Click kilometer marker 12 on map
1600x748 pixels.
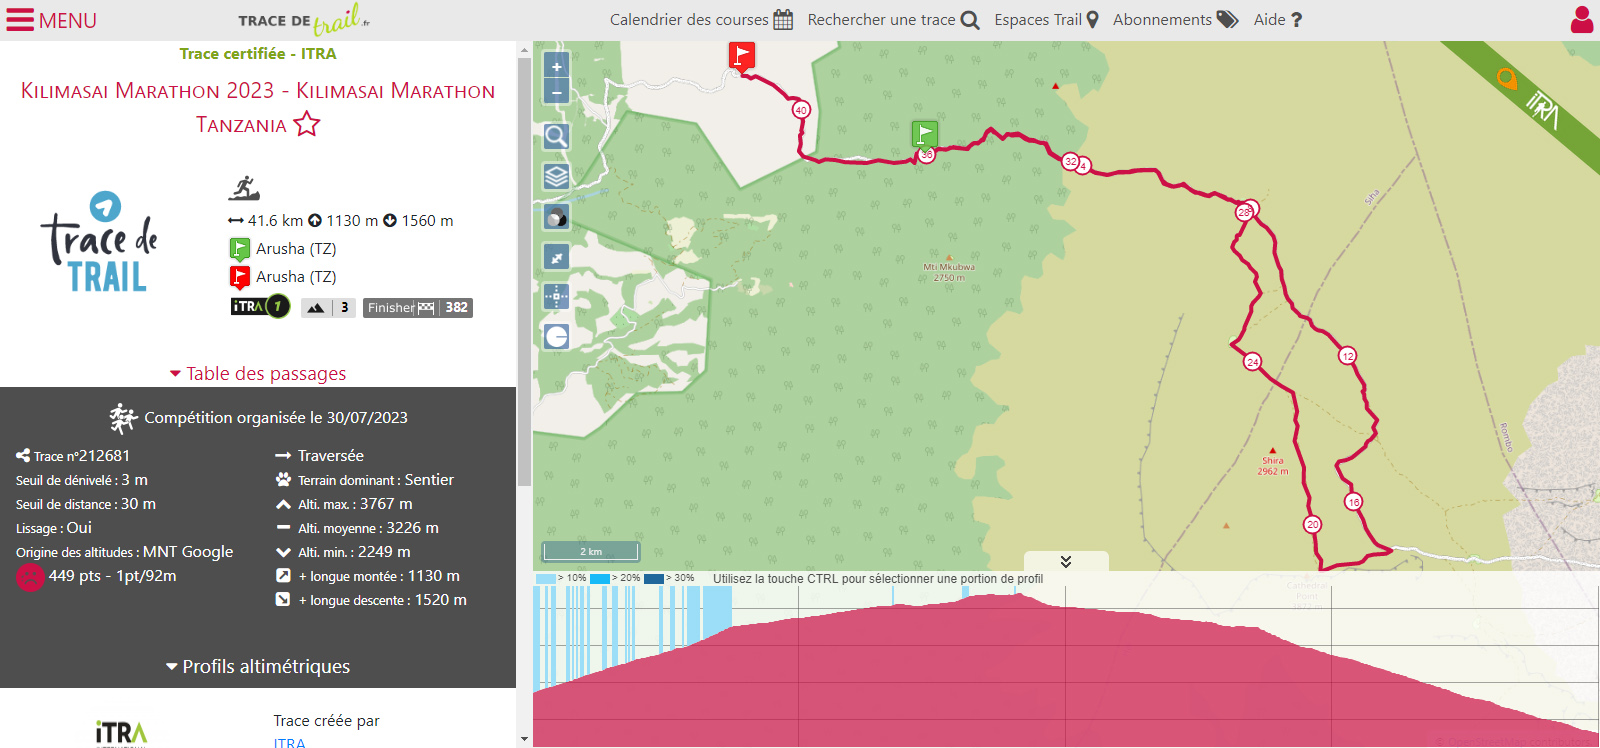tap(1348, 356)
